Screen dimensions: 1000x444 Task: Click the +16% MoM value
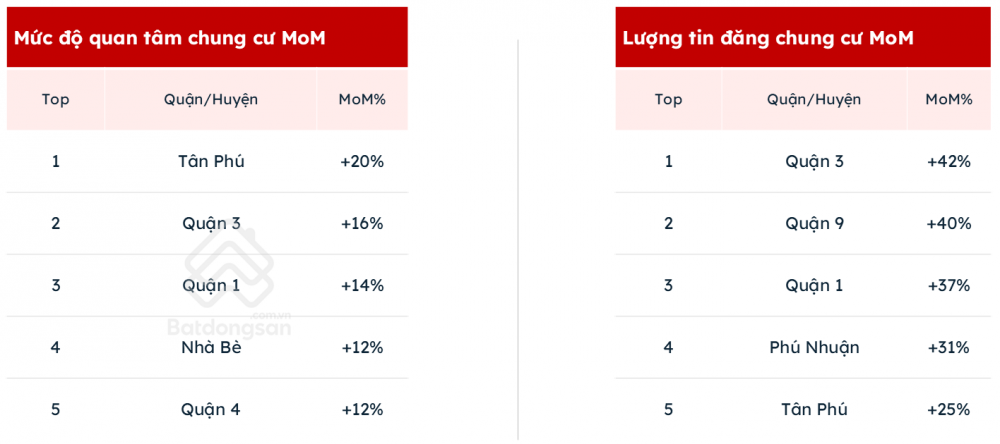point(362,223)
